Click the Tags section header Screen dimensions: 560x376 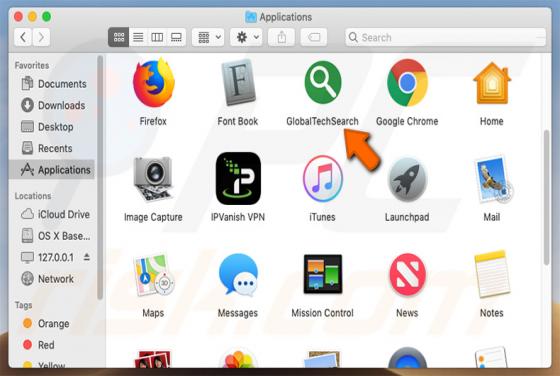click(x=24, y=305)
